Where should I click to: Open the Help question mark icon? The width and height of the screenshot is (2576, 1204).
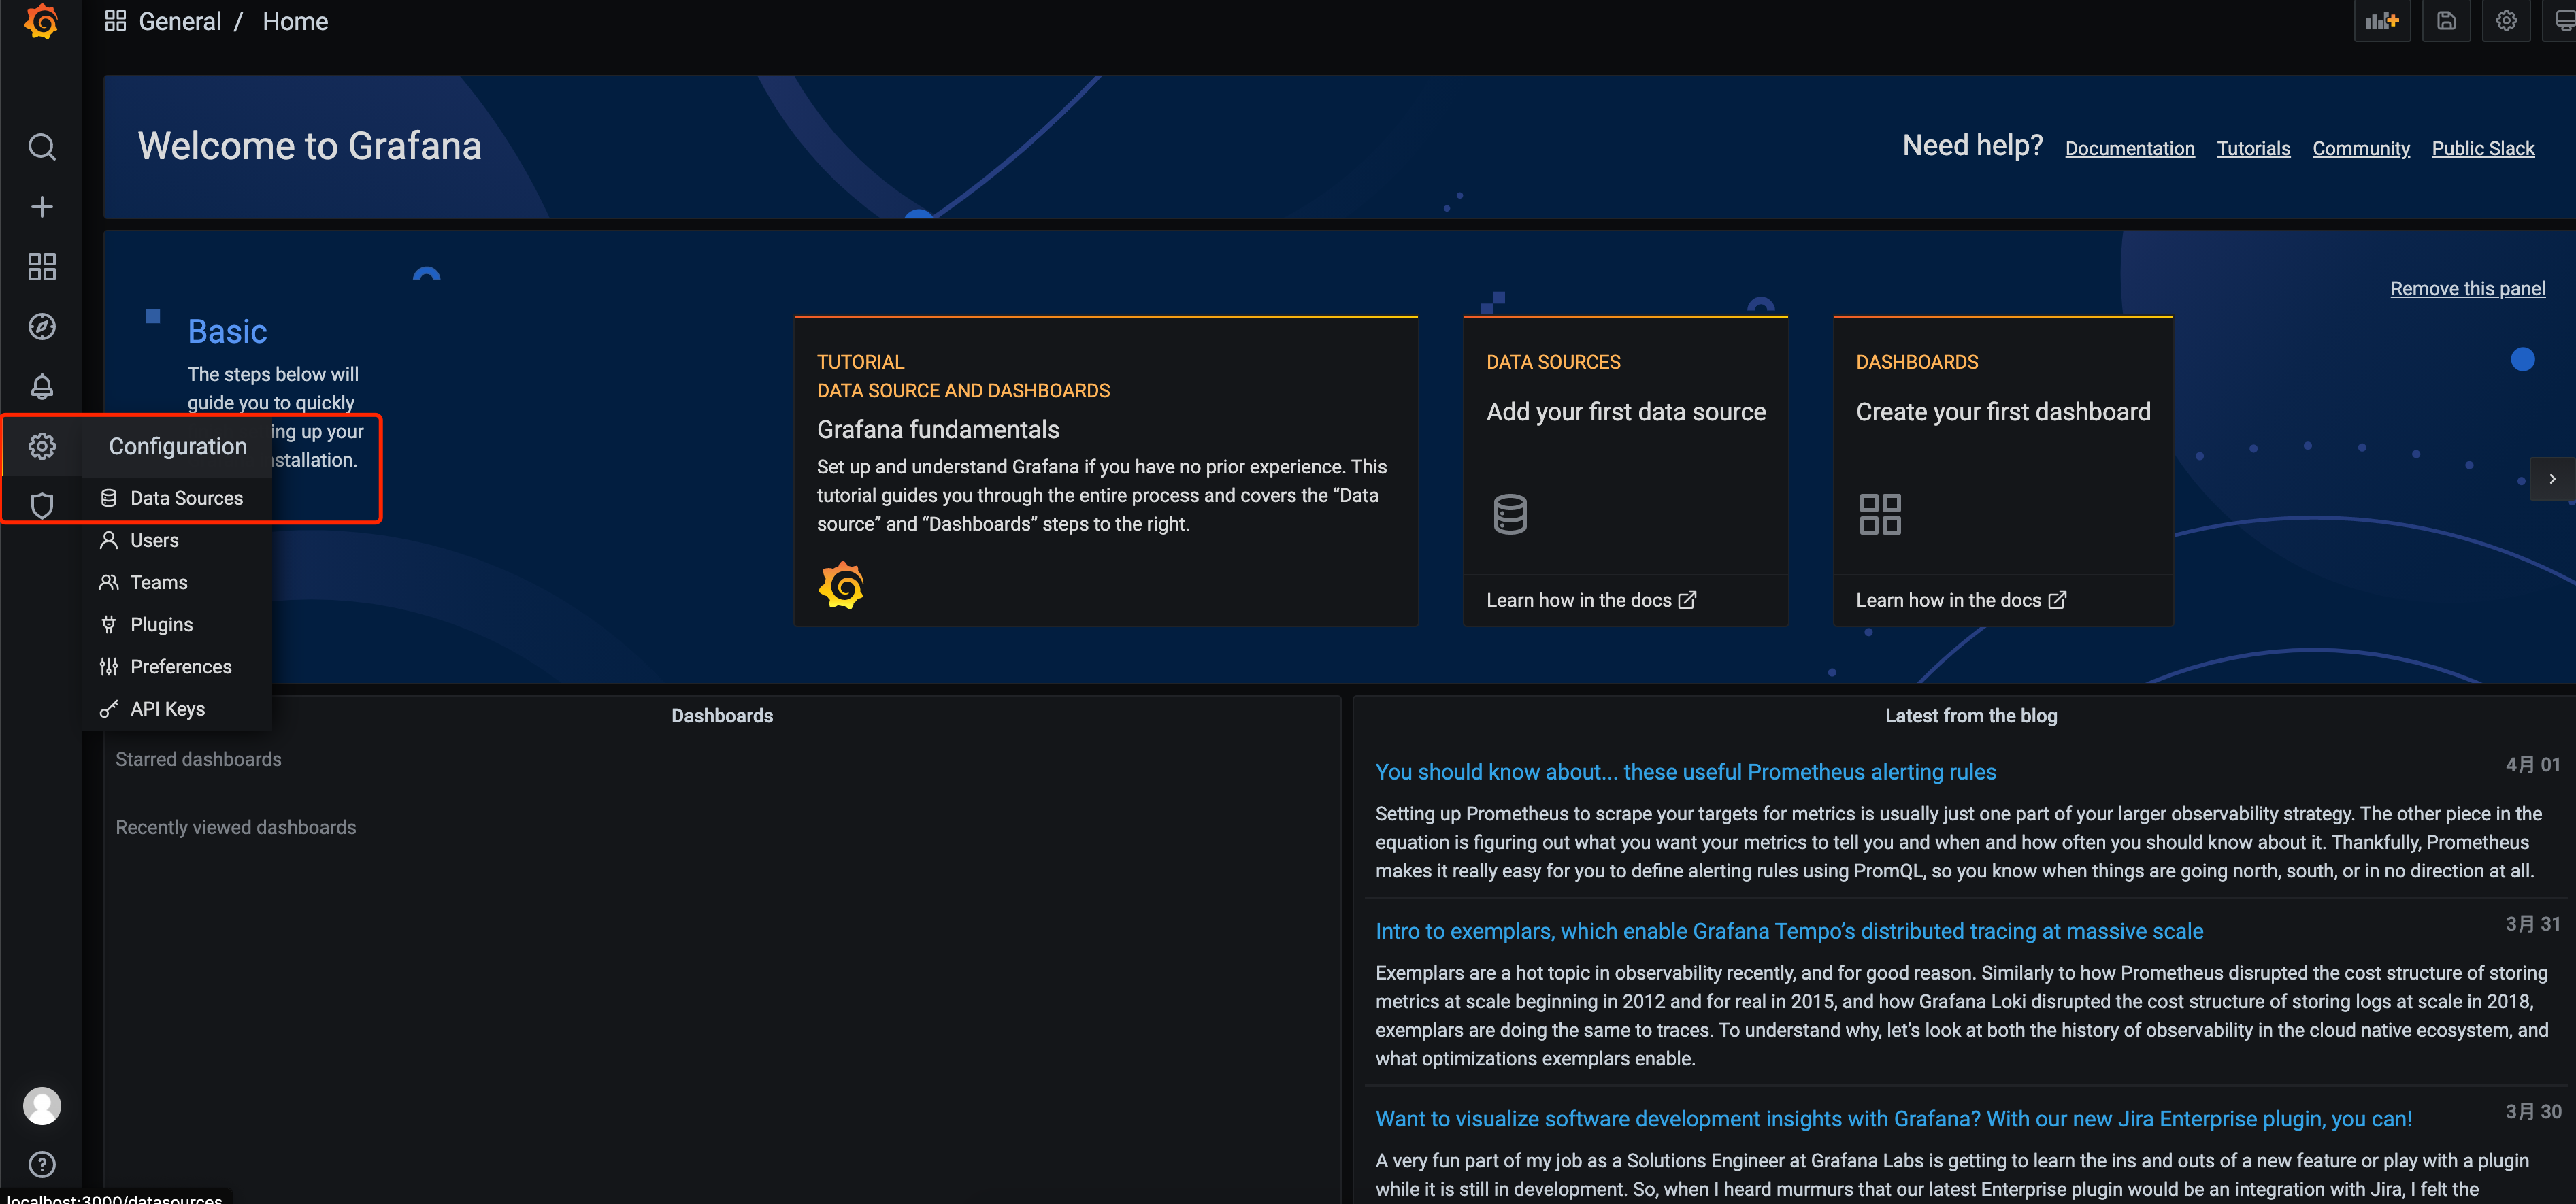coord(41,1164)
